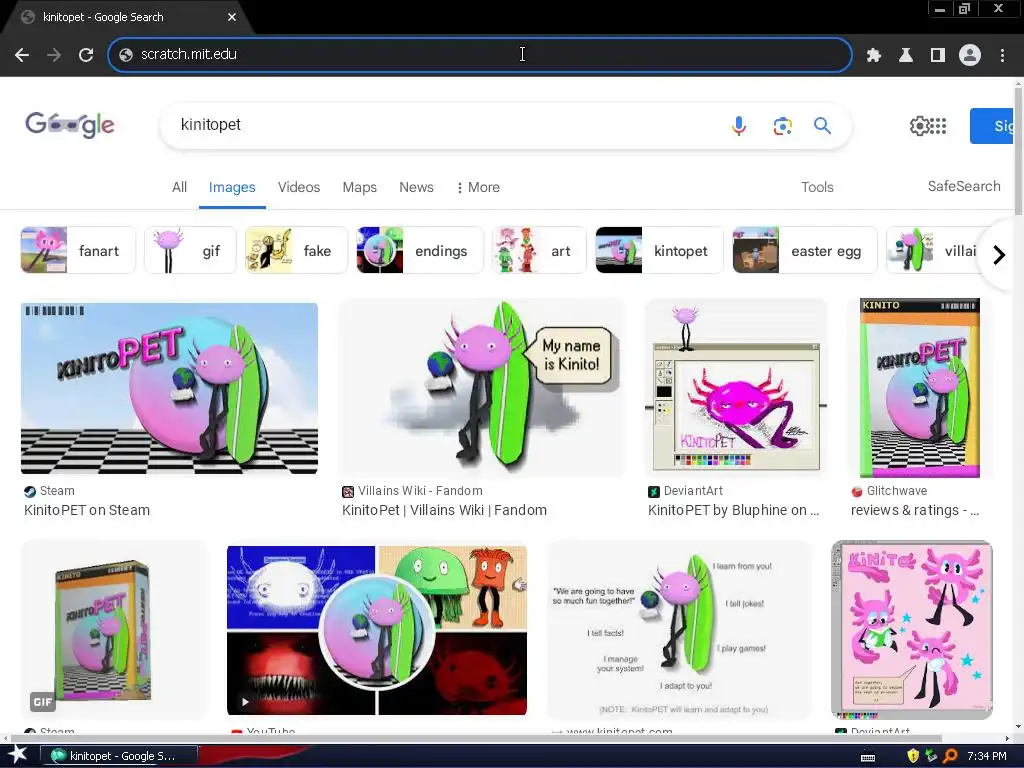Click the orange search icon in system tray
The image size is (1024, 768).
click(x=950, y=756)
